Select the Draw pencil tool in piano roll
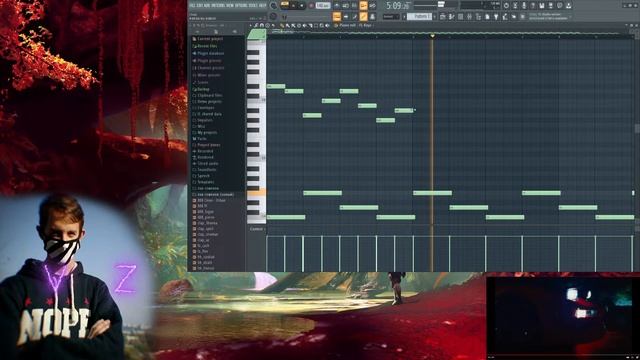The width and height of the screenshot is (640, 360). point(282,25)
